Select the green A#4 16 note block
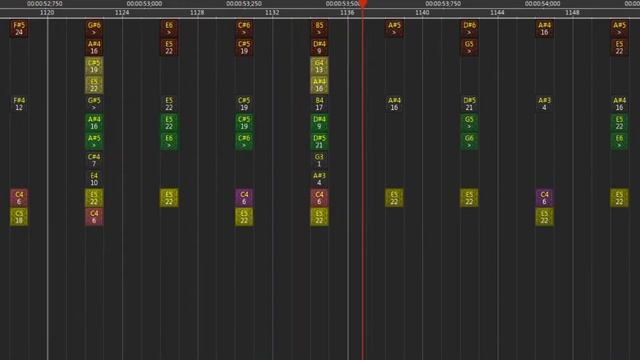The width and height of the screenshot is (640, 360). pyautogui.click(x=94, y=122)
